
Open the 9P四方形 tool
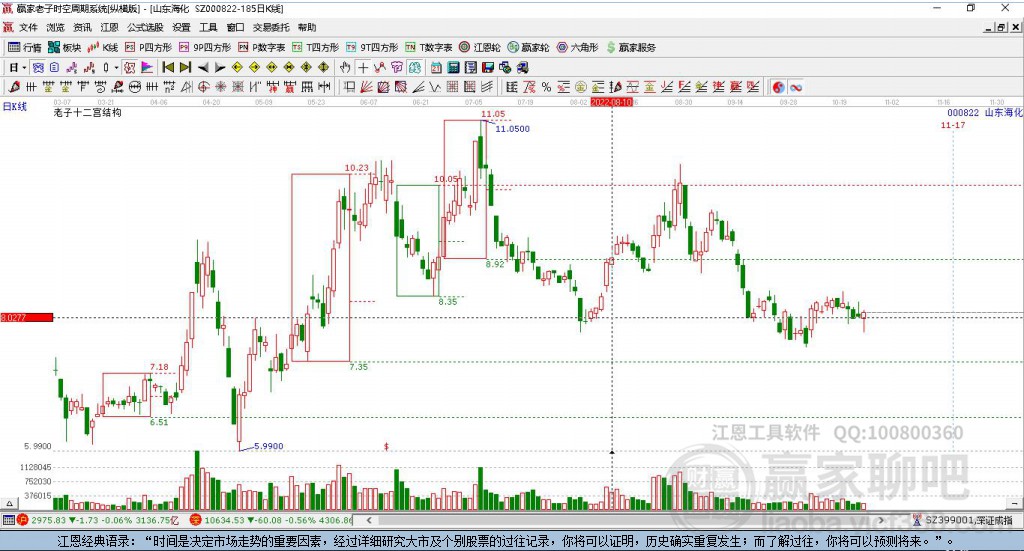(x=205, y=48)
